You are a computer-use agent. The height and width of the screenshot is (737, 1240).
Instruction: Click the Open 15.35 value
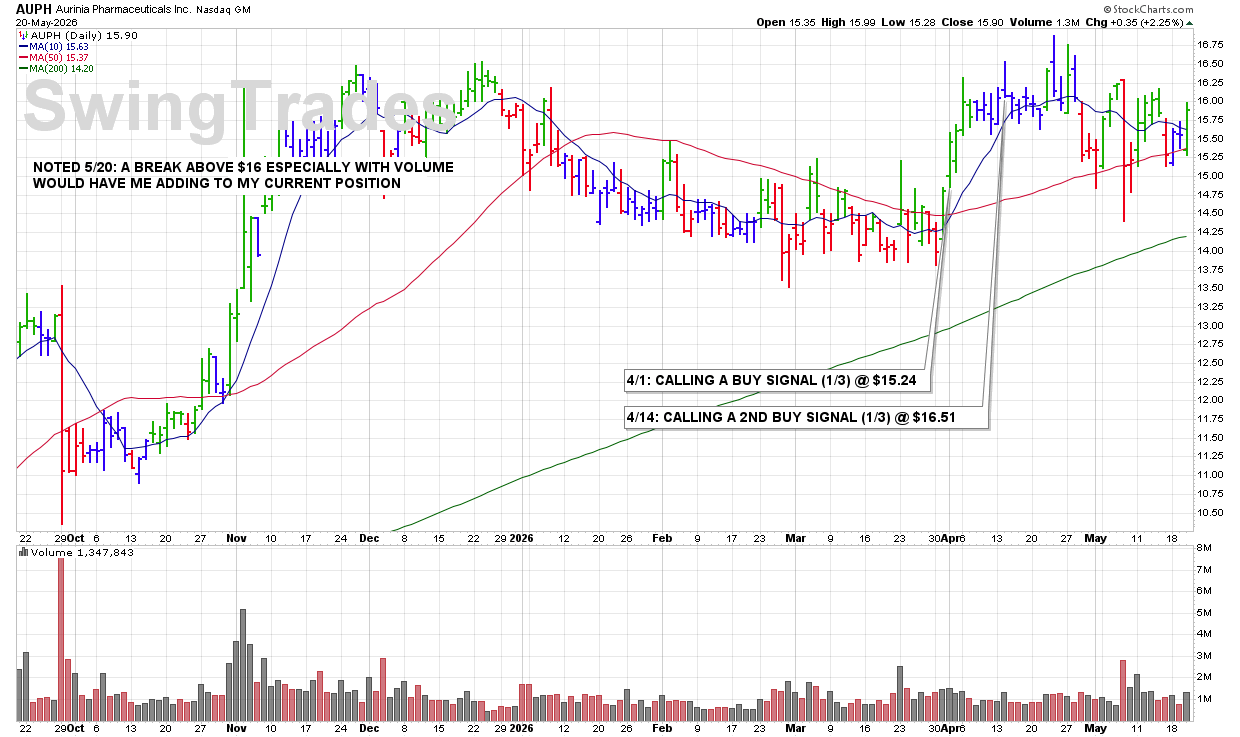[787, 22]
